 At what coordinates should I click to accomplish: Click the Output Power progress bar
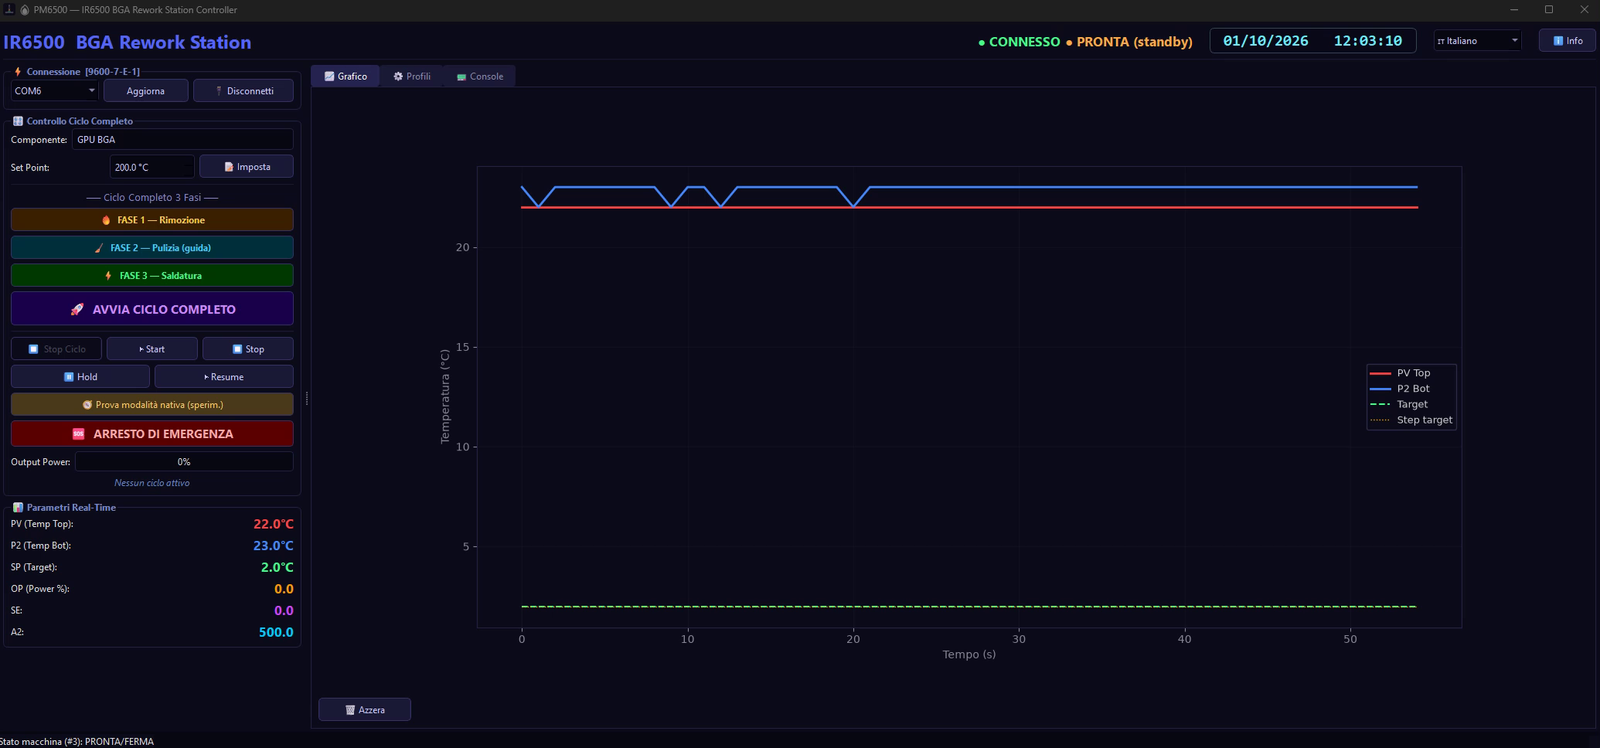click(184, 462)
